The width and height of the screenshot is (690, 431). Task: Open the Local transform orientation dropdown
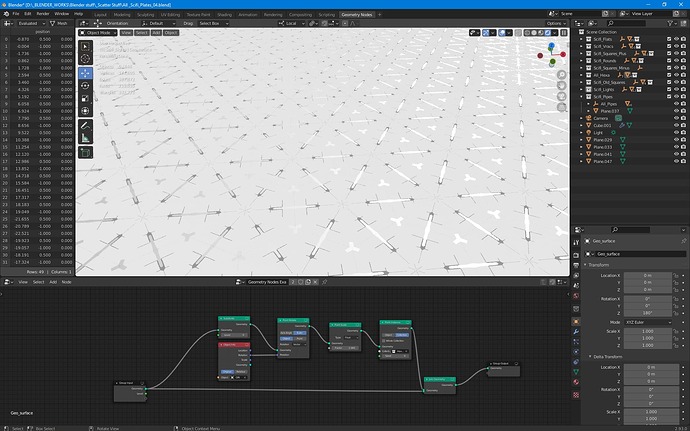pos(291,23)
